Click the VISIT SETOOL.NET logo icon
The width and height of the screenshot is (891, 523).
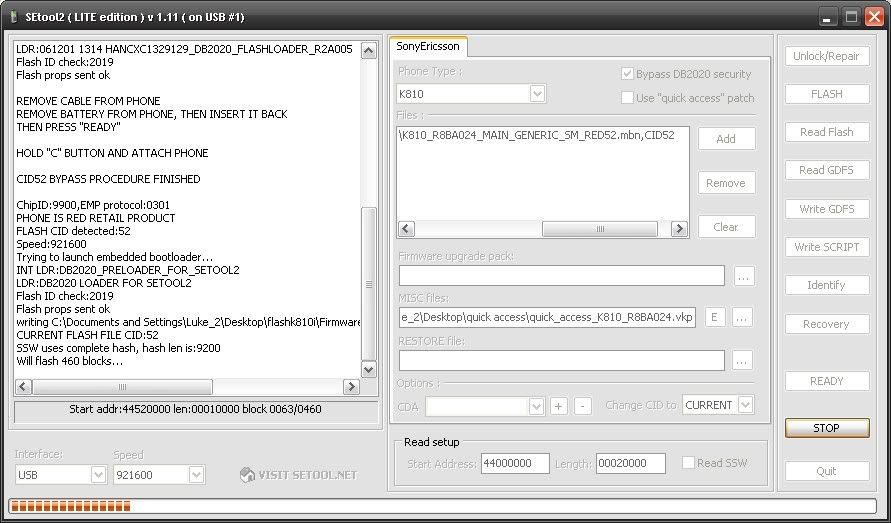[x=247, y=475]
